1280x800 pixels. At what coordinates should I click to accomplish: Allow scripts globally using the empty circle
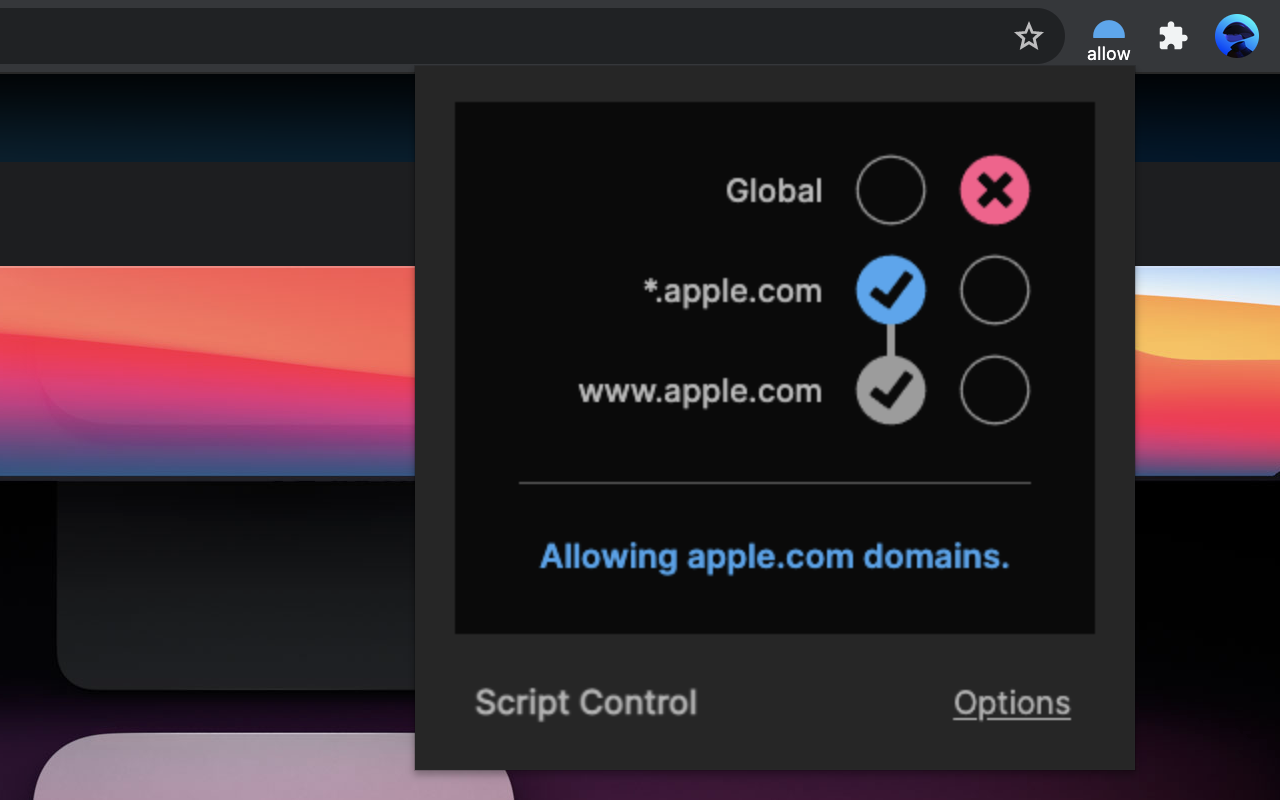890,190
